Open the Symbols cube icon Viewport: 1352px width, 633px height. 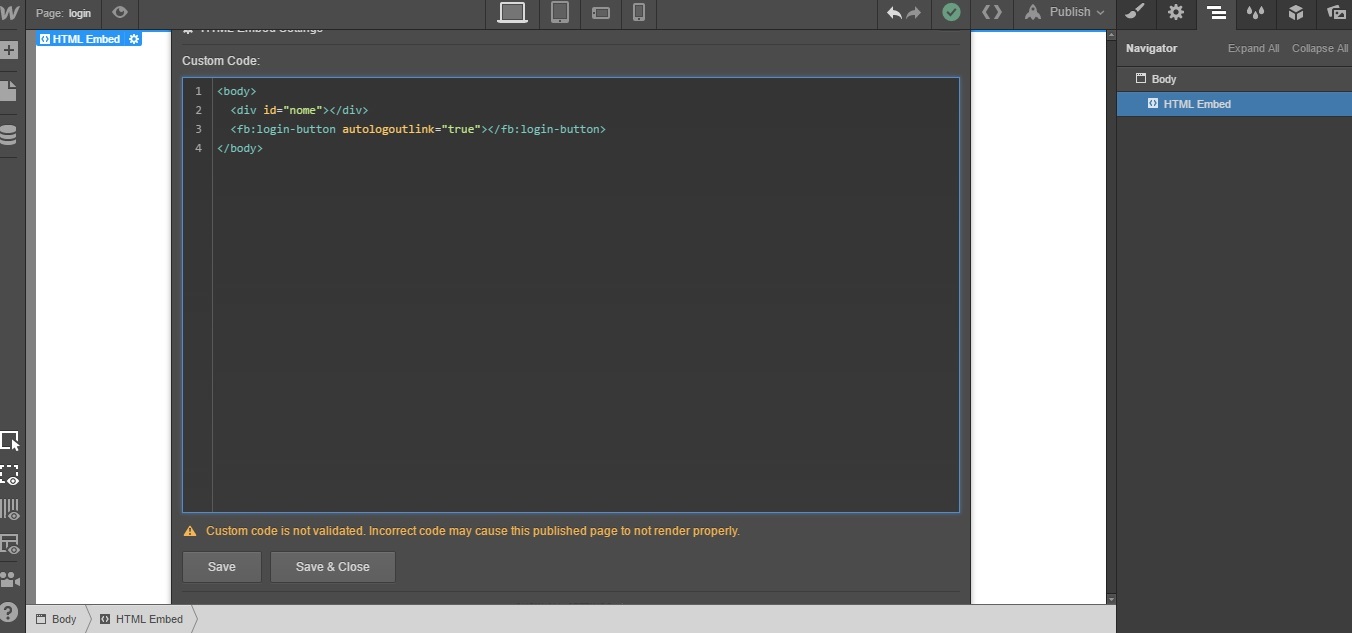coord(1296,13)
